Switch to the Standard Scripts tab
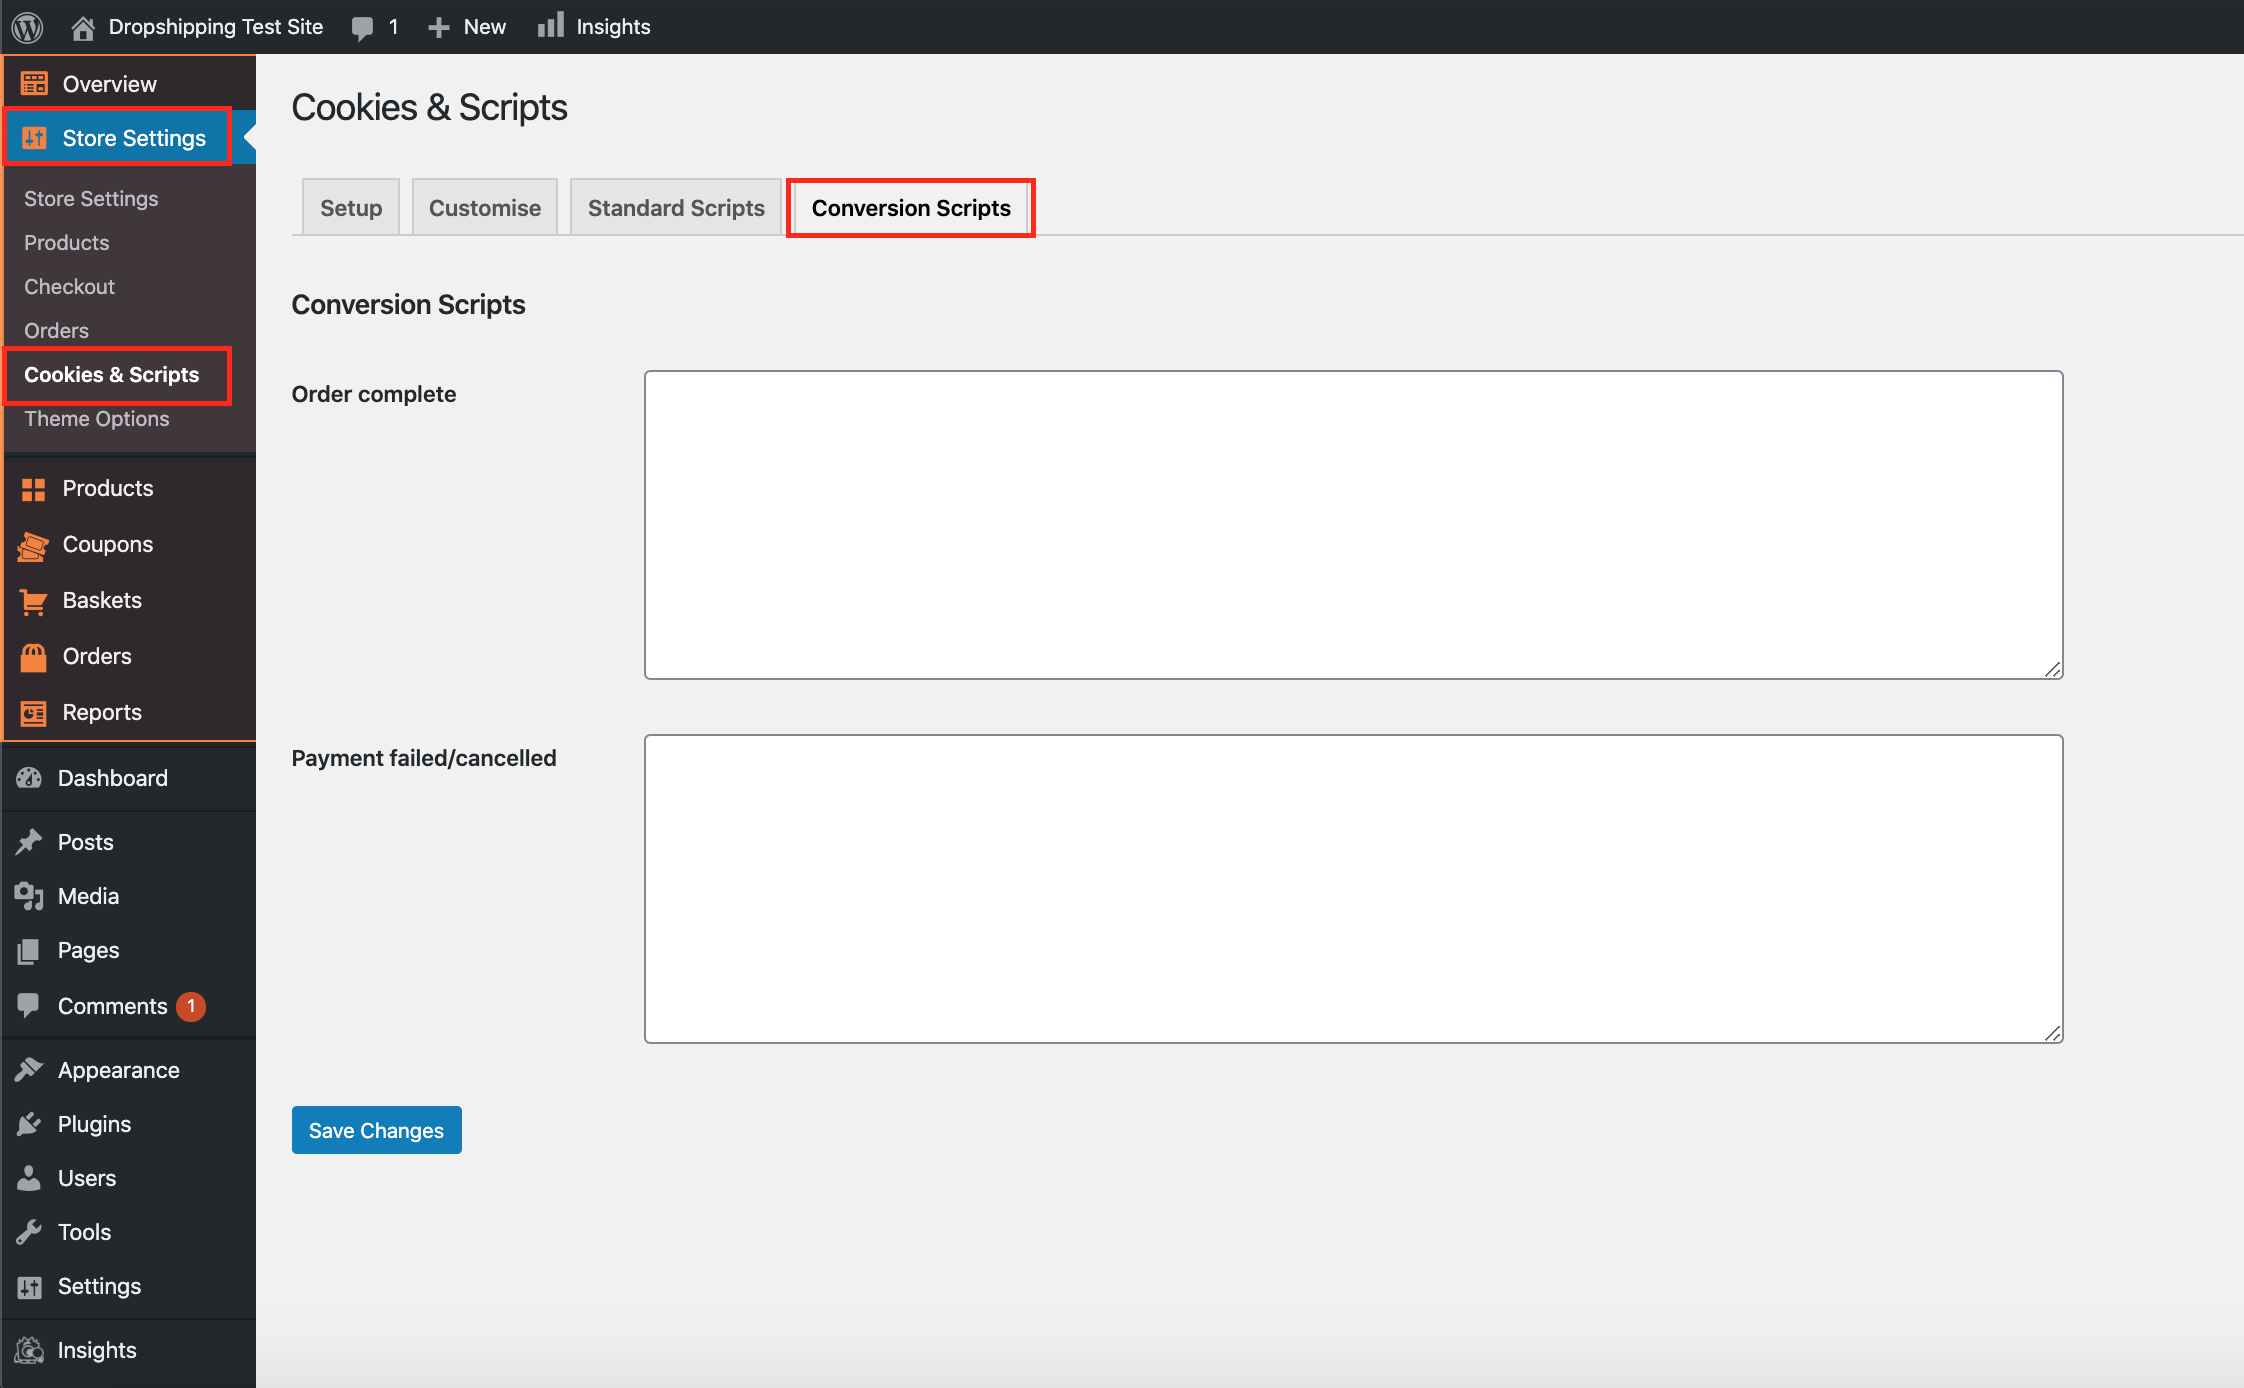The height and width of the screenshot is (1388, 2244). (676, 208)
